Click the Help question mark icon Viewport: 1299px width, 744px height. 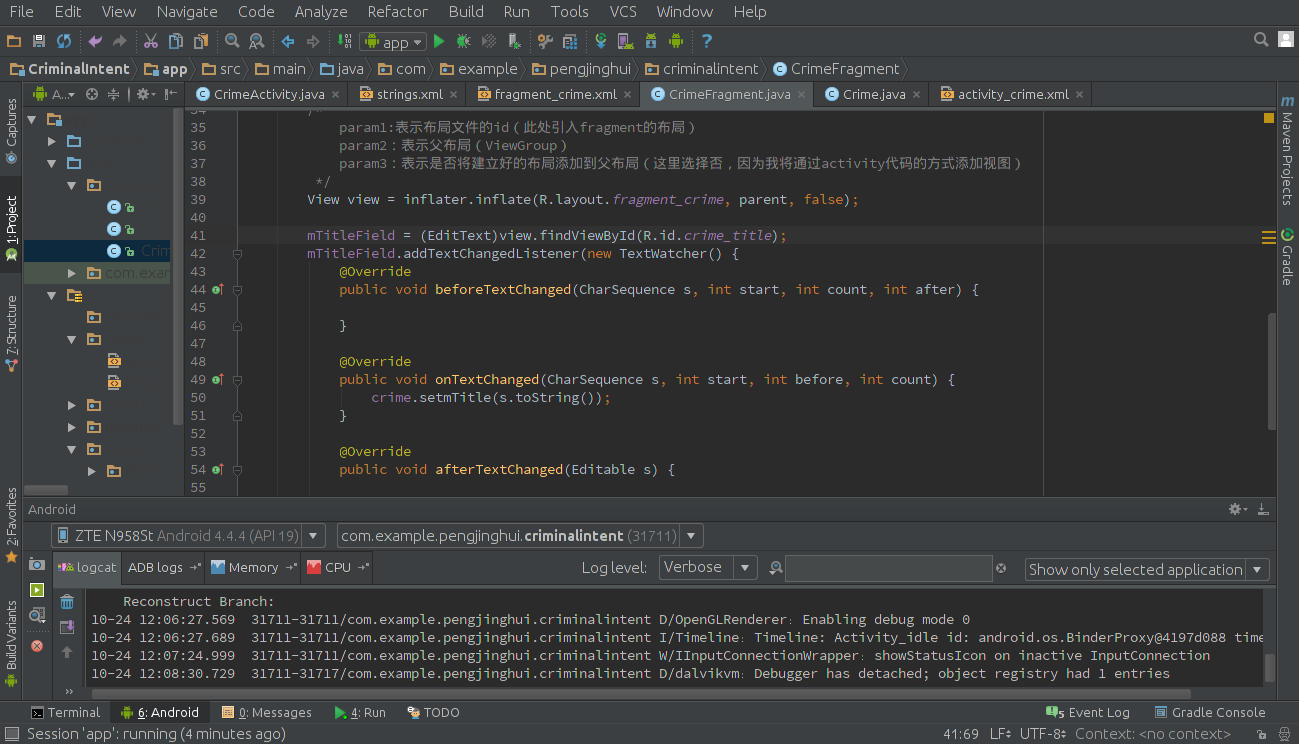tap(707, 41)
